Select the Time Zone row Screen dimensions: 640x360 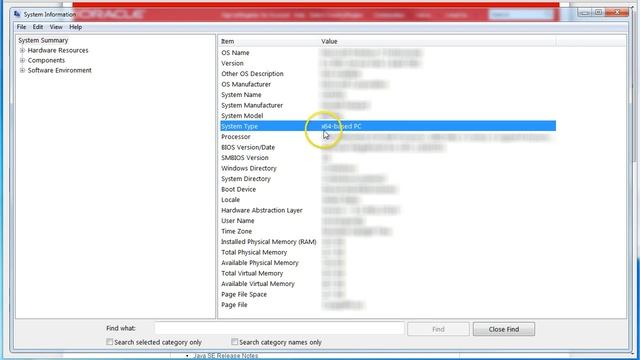(388, 231)
